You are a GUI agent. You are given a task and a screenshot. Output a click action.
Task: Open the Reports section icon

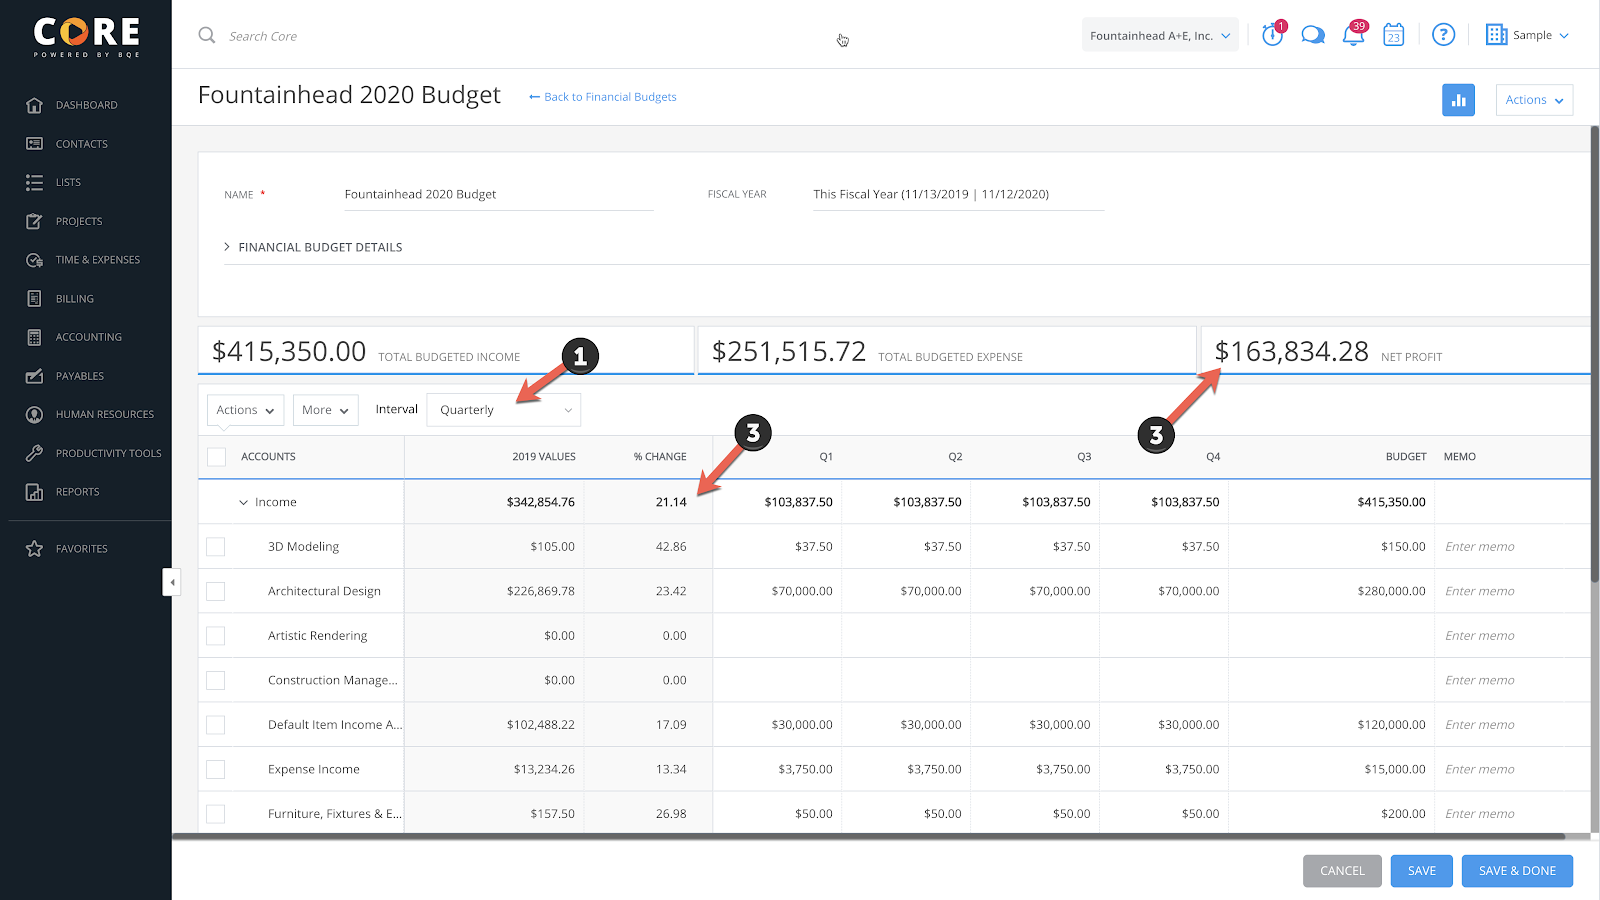(x=34, y=492)
